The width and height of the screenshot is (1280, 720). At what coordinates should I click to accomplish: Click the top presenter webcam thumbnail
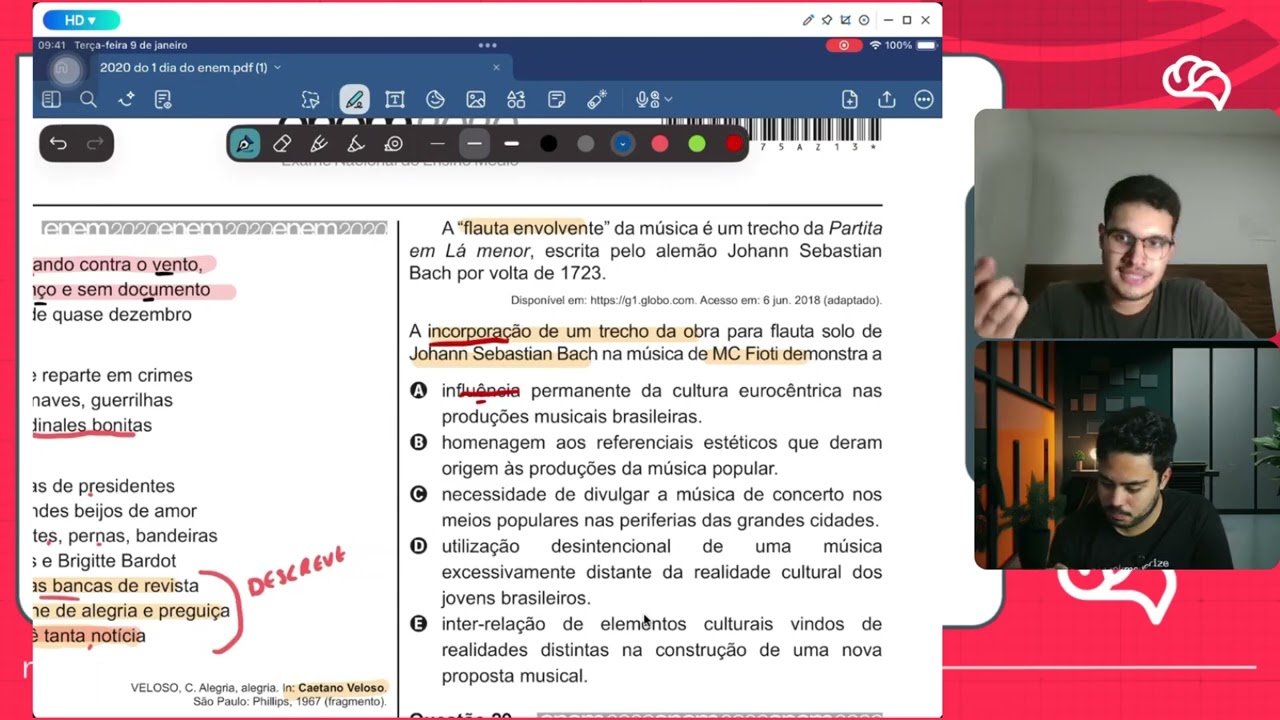1127,224
